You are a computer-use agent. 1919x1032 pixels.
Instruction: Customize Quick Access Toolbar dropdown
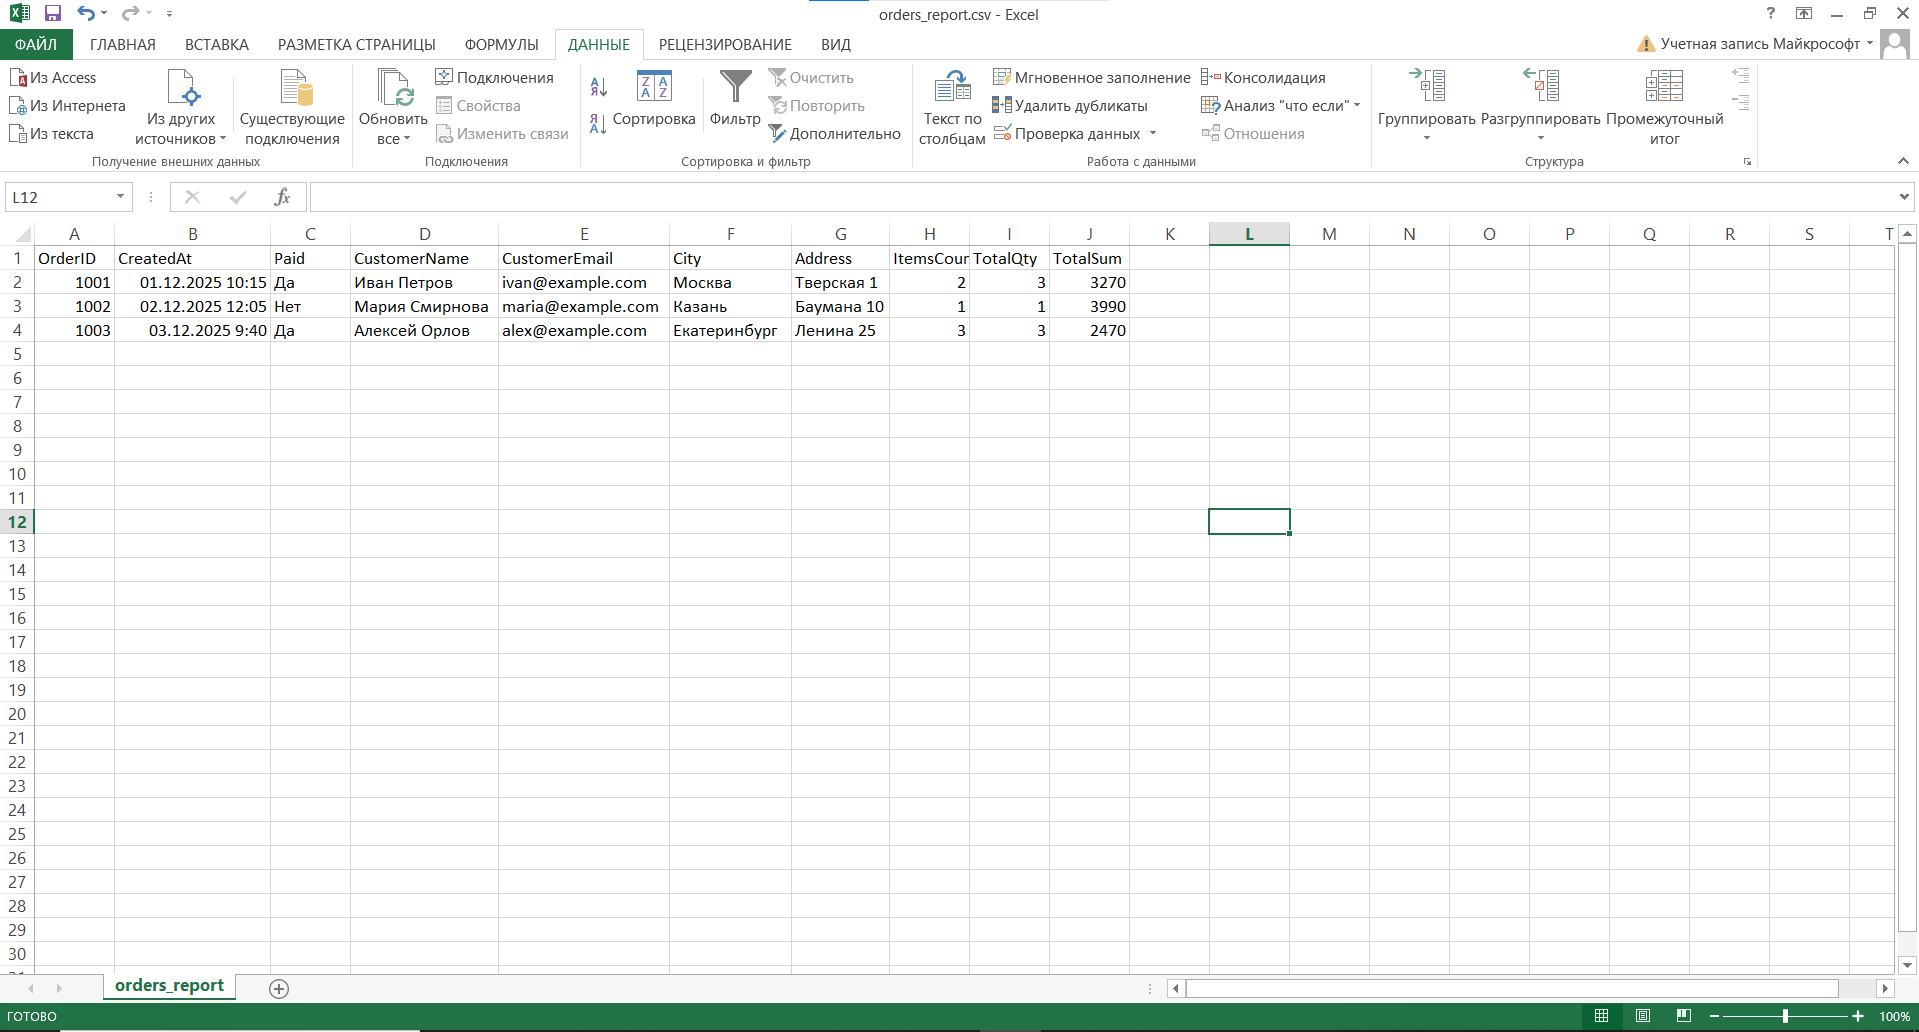click(170, 14)
